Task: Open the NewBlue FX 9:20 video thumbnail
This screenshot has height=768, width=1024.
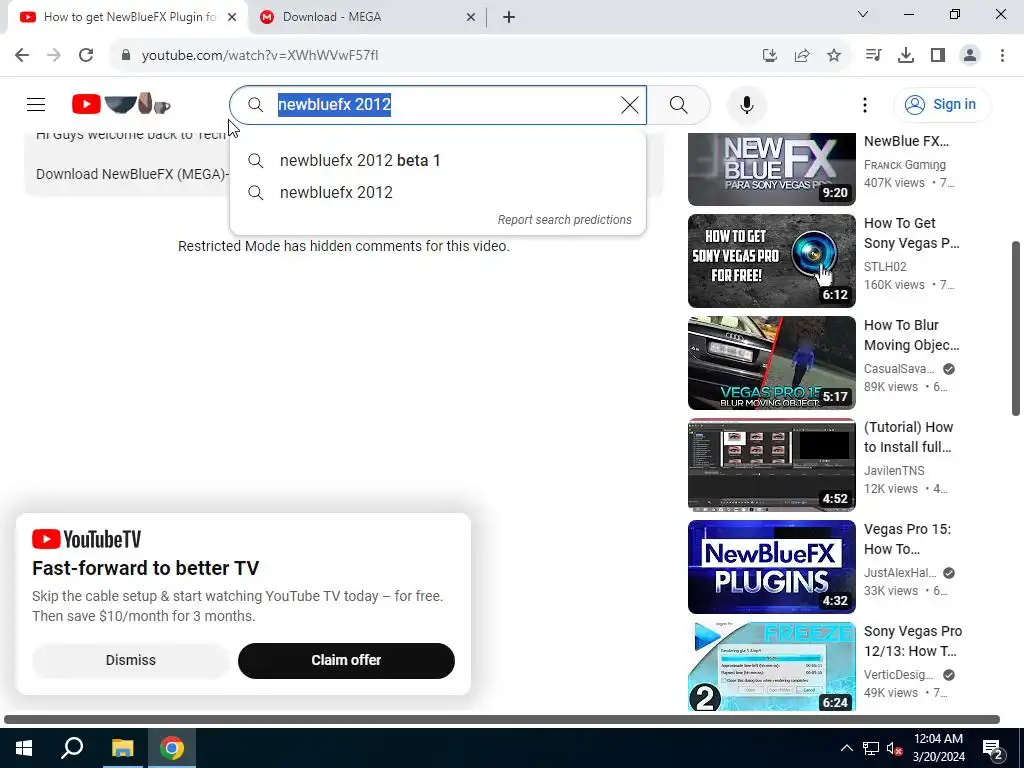Action: (x=771, y=169)
